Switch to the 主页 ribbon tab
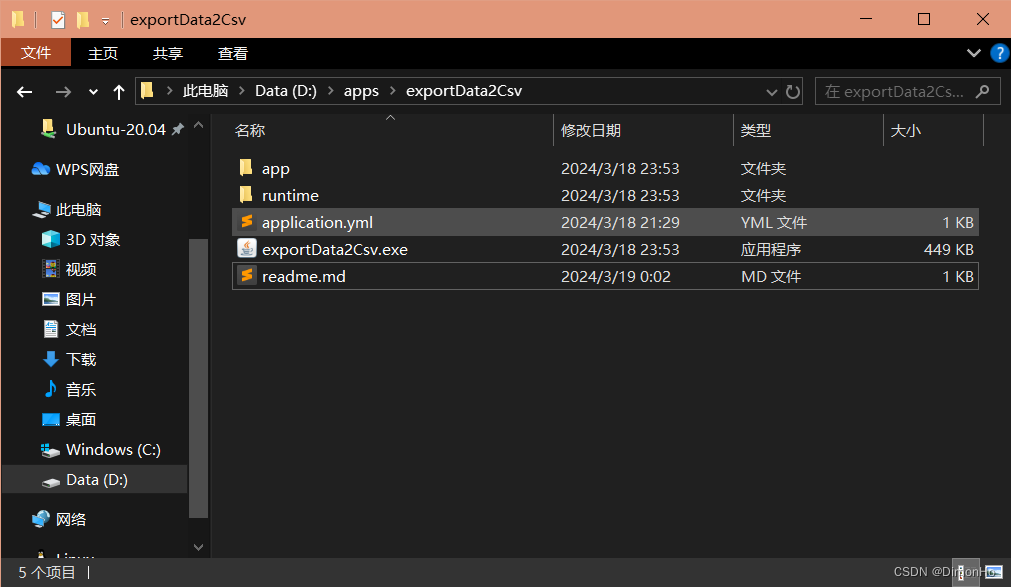1011x587 pixels. [x=103, y=54]
